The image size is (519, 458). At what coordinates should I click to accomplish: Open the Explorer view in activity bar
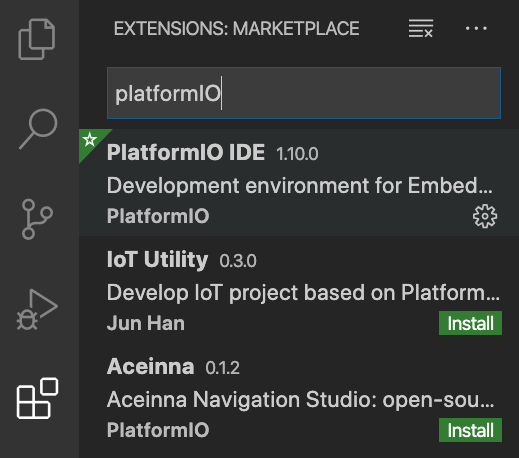pyautogui.click(x=37, y=39)
